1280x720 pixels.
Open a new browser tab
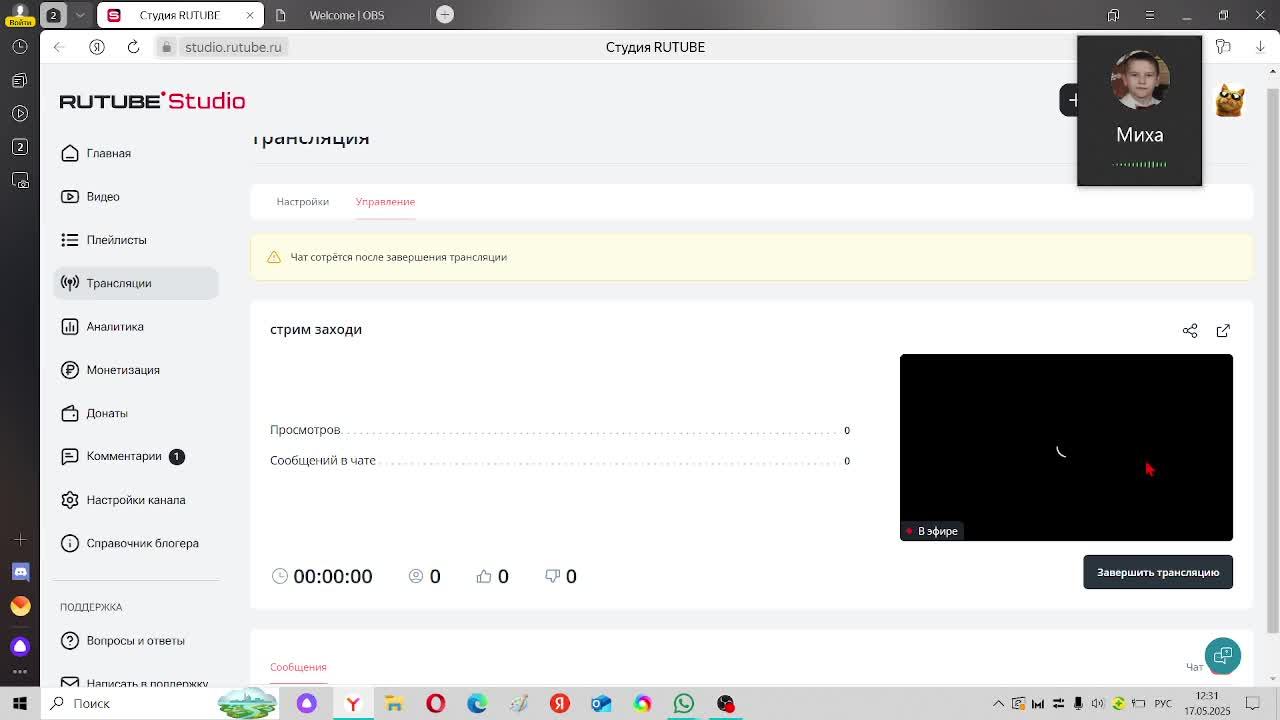point(445,14)
